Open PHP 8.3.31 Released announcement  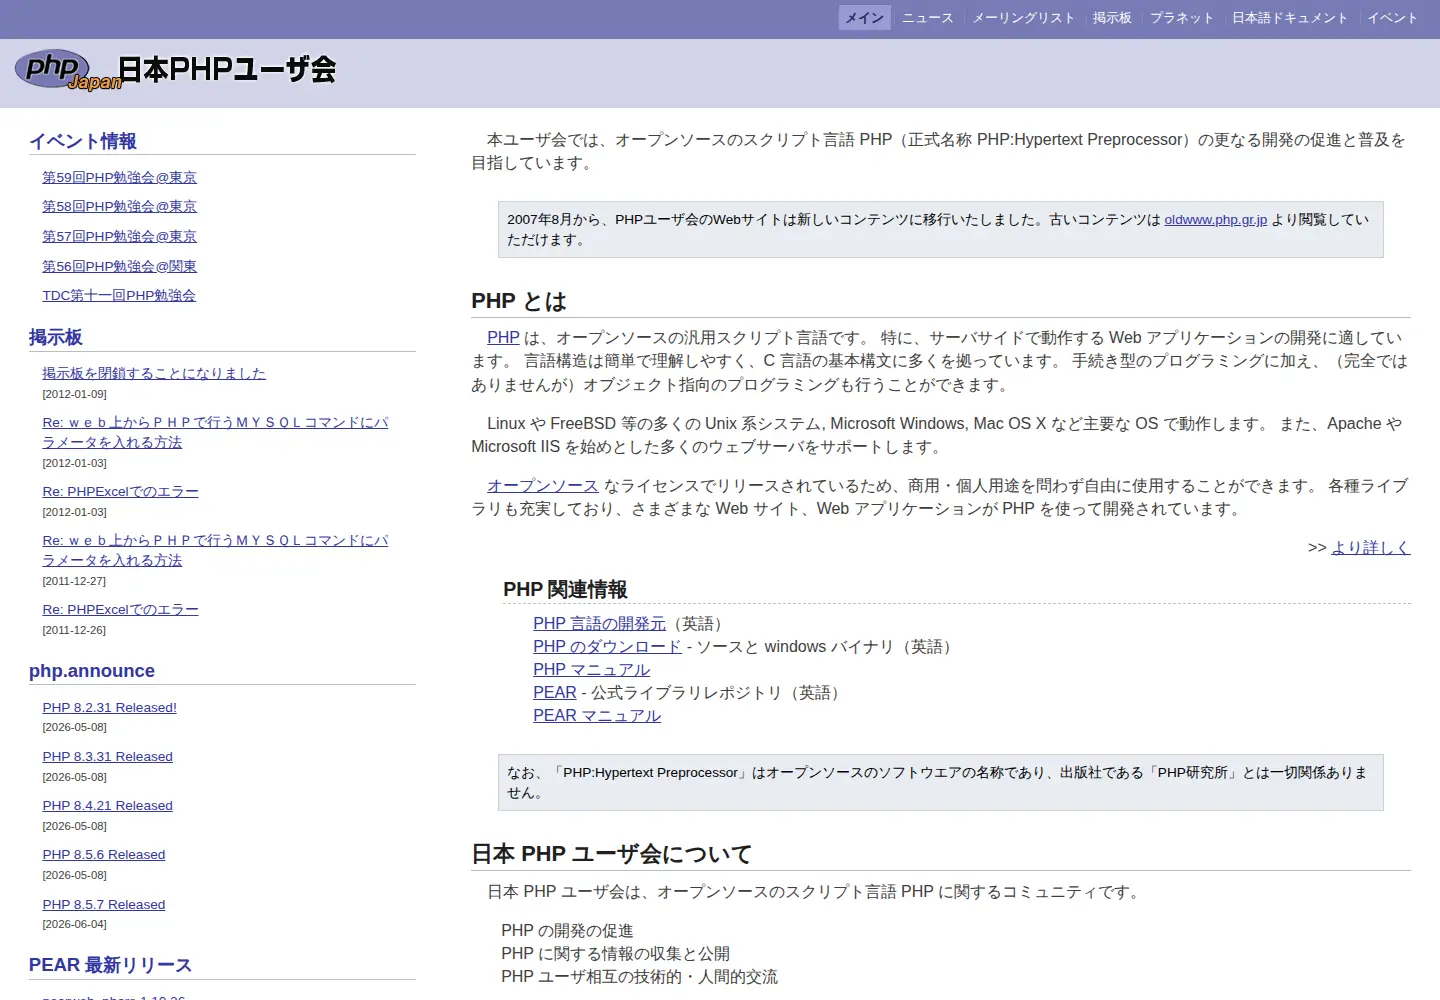(x=107, y=756)
